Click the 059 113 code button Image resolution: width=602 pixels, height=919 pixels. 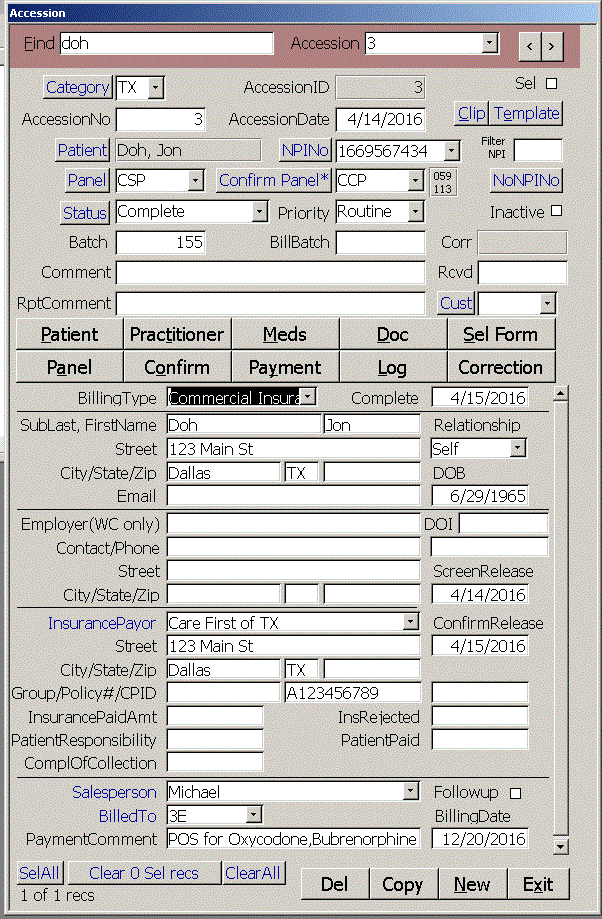tap(442, 182)
